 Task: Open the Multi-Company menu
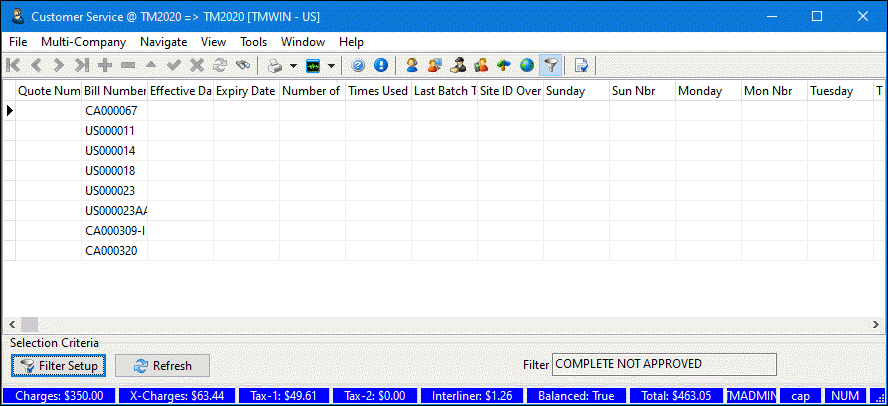click(83, 42)
